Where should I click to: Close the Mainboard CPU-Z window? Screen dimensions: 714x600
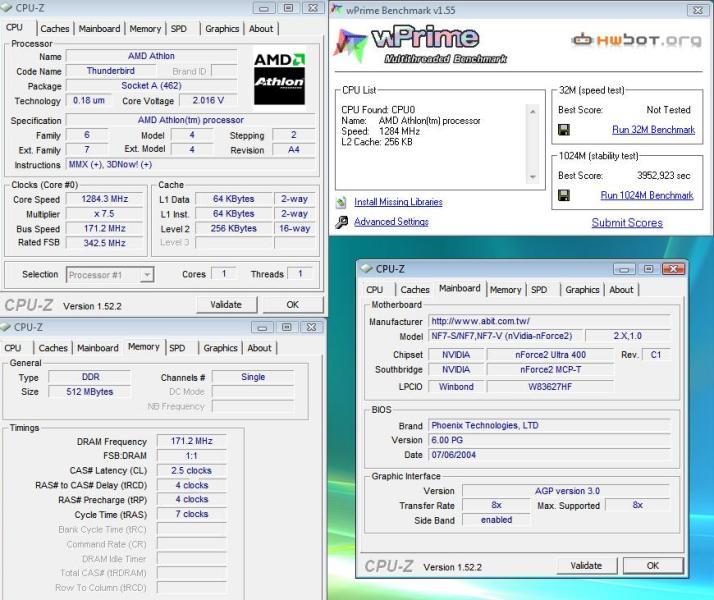point(673,269)
